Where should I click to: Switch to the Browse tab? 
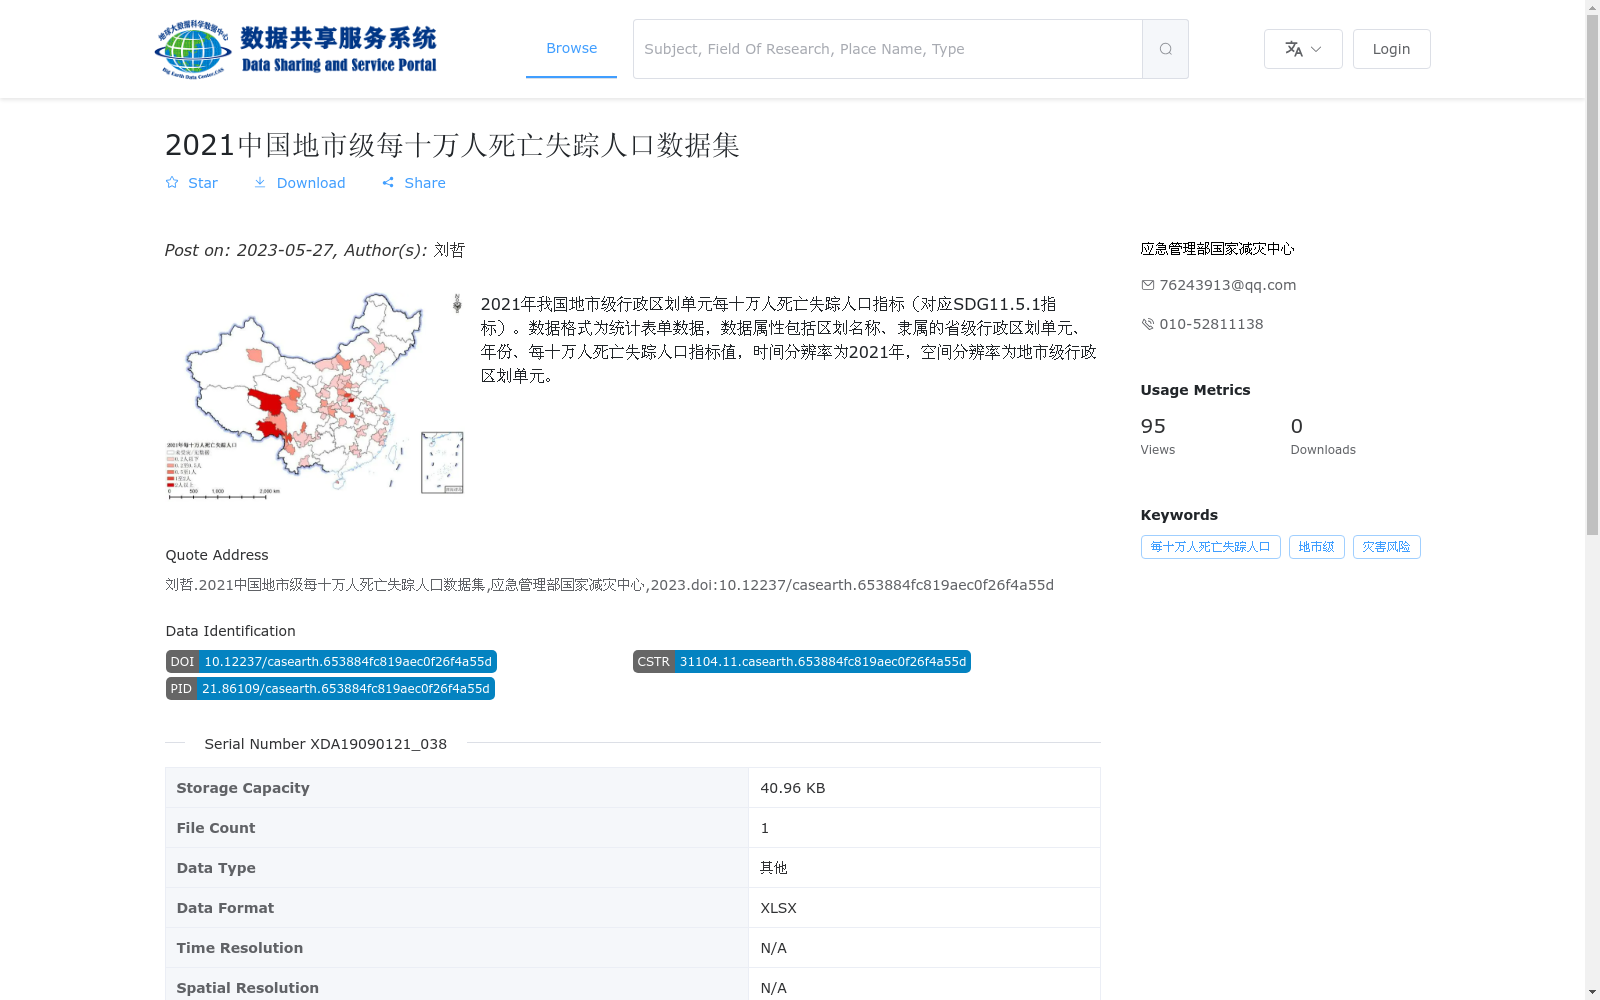click(x=571, y=47)
